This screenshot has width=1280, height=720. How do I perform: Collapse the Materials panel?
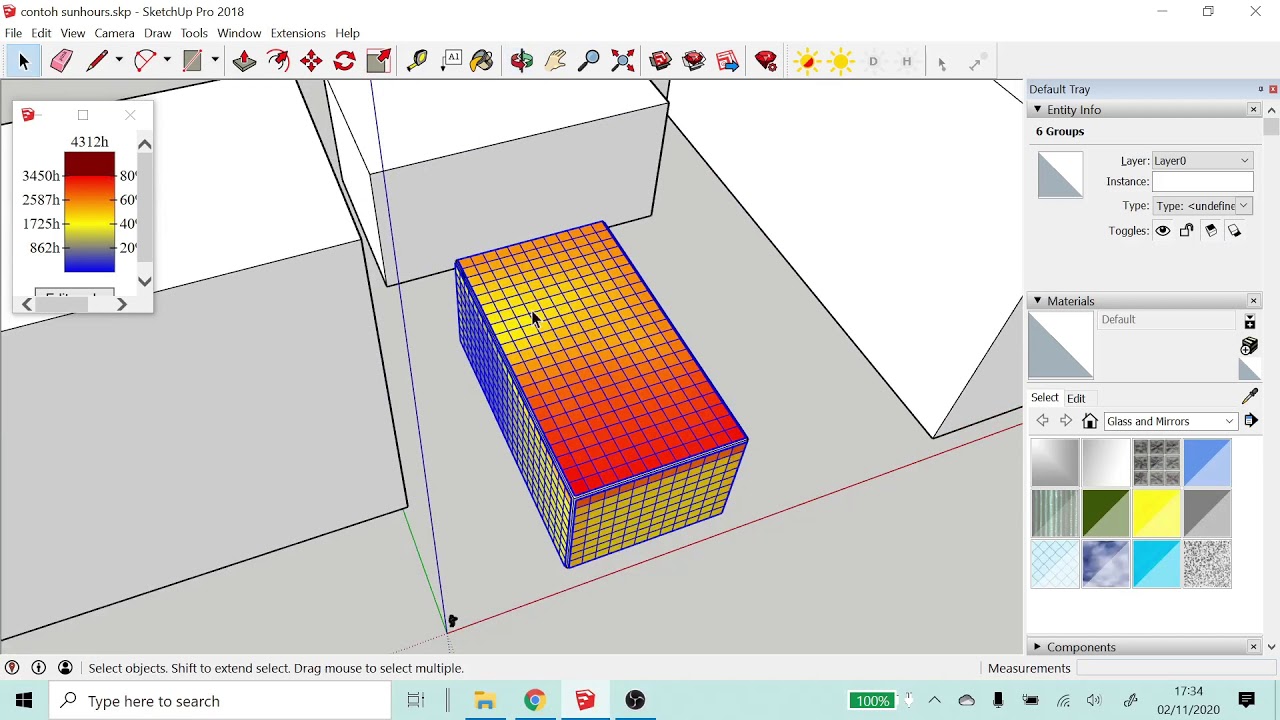click(1037, 301)
